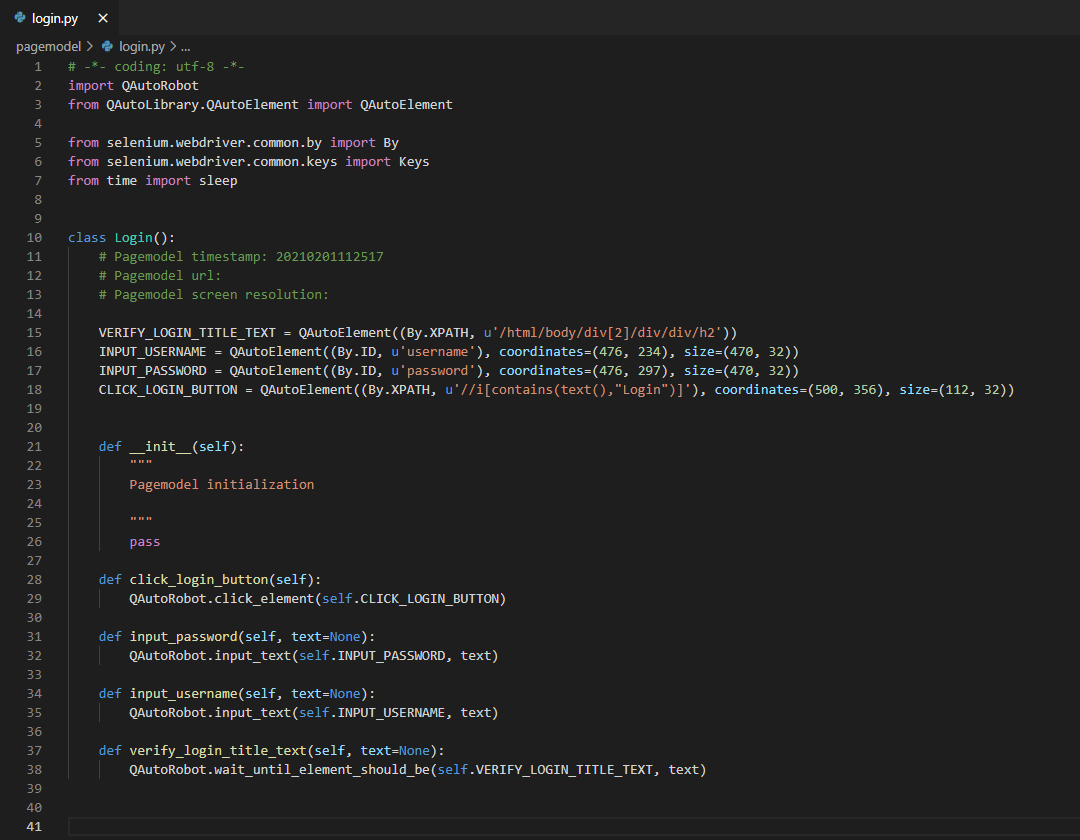
Task: Click the VERIFY_LOGIN_TITLE_TEXT variable on line 15
Action: pyautogui.click(x=187, y=333)
